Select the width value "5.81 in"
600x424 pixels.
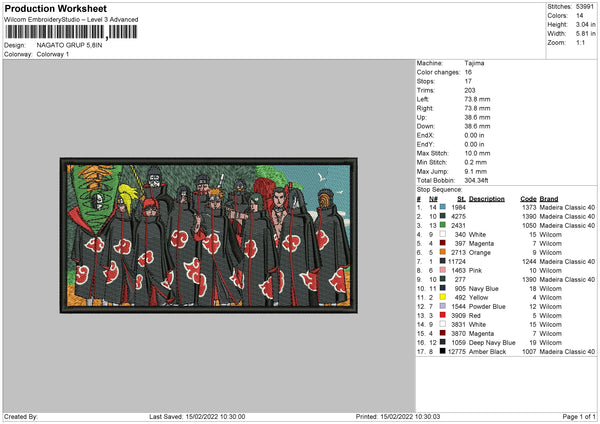pyautogui.click(x=585, y=34)
